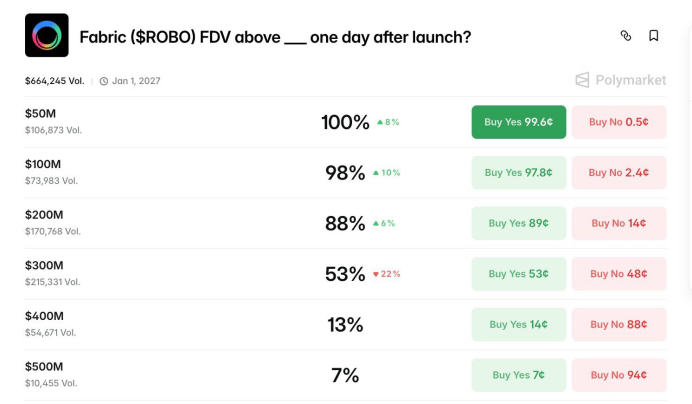Buy Yes at 97.8¢ for $100M

click(x=519, y=173)
